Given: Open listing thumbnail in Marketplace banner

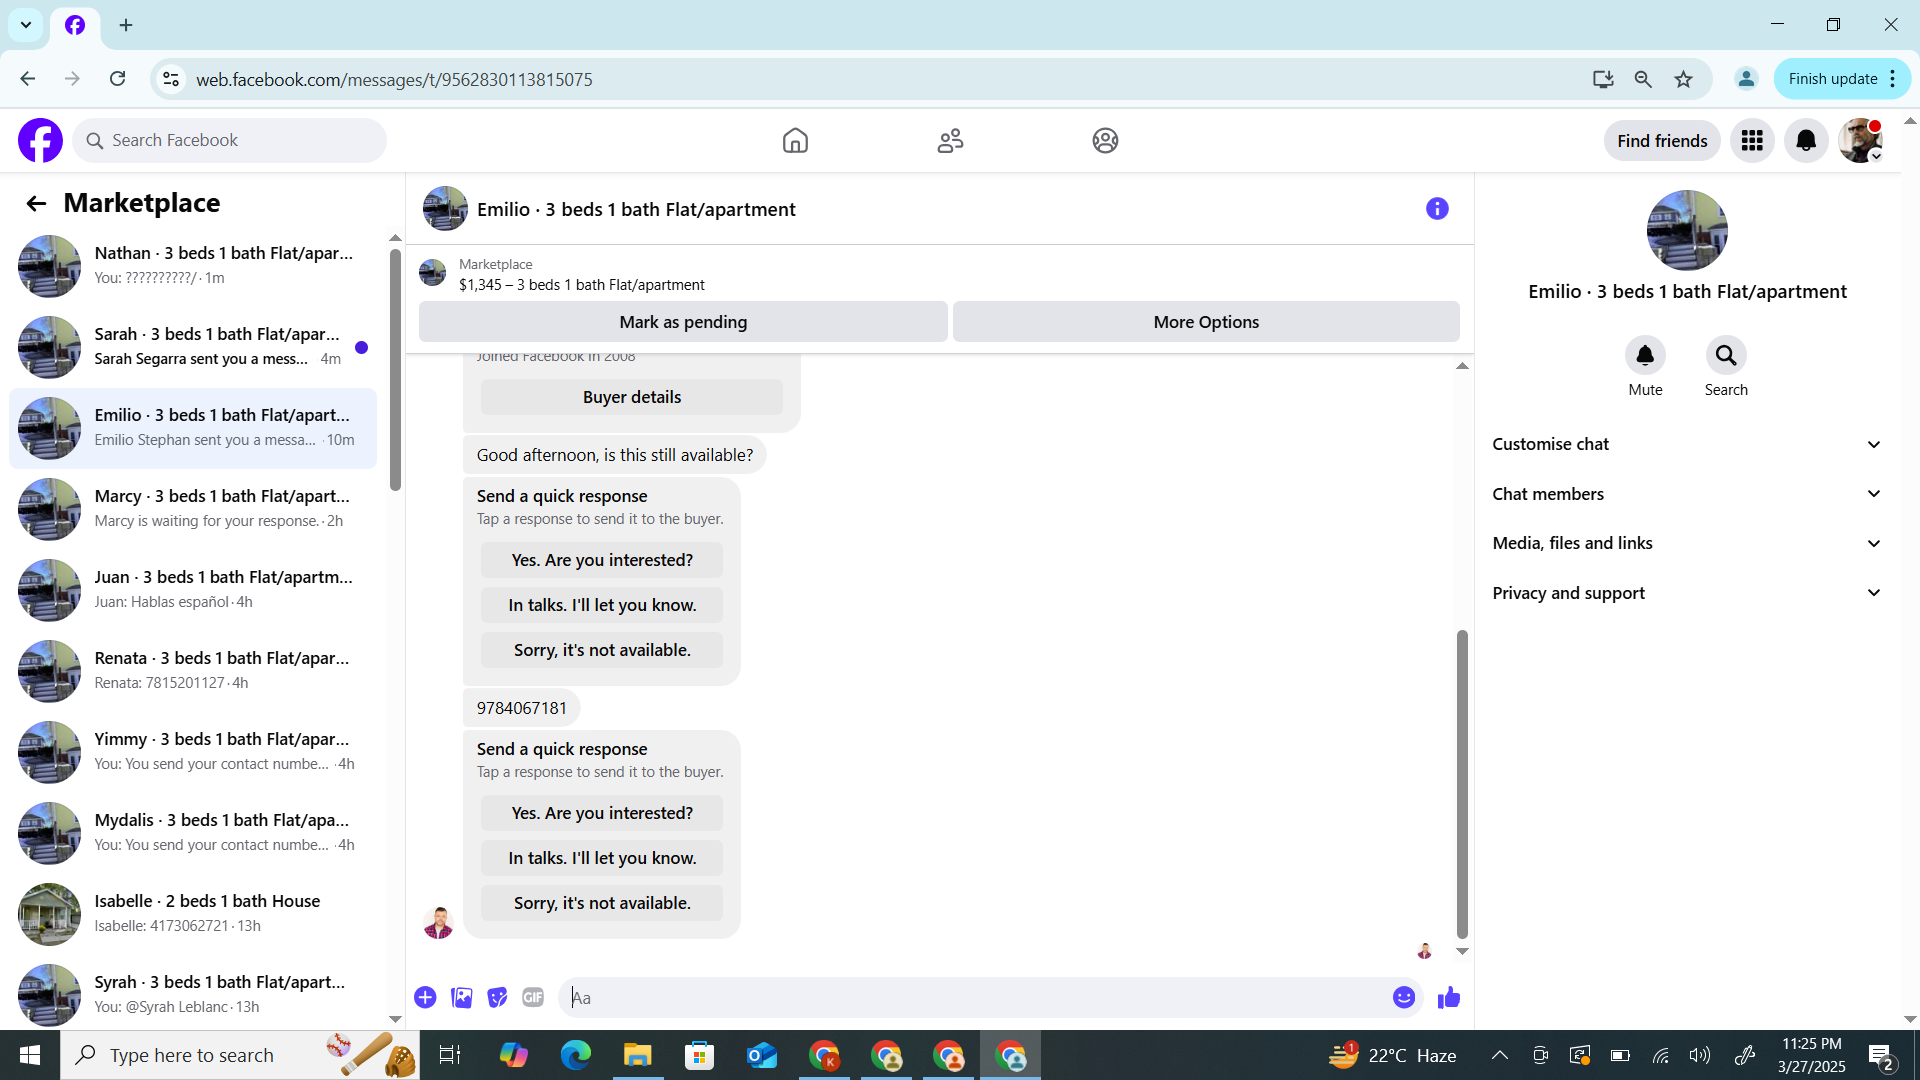Looking at the screenshot, I should coord(432,273).
